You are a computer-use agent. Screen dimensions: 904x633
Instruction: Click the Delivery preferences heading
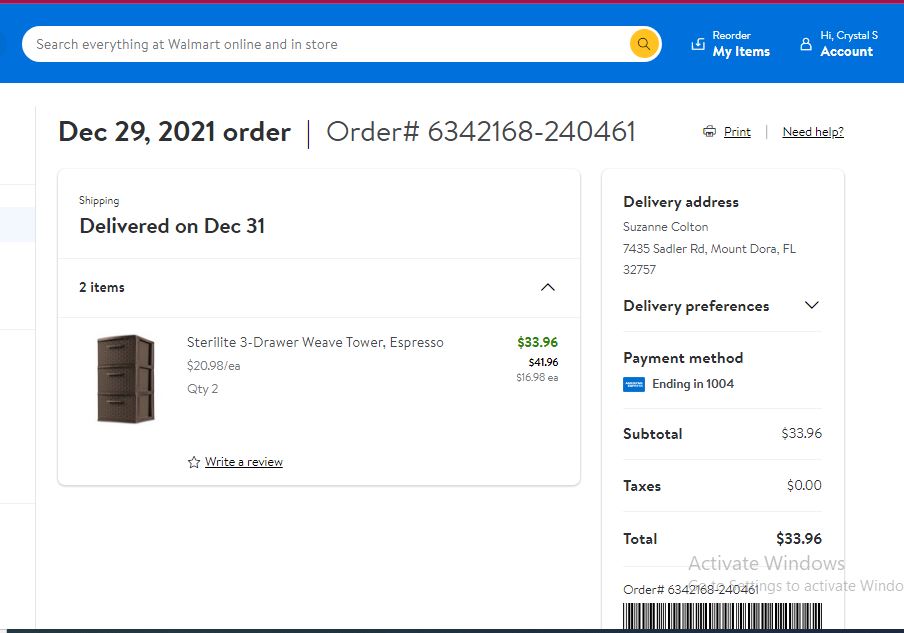click(696, 306)
